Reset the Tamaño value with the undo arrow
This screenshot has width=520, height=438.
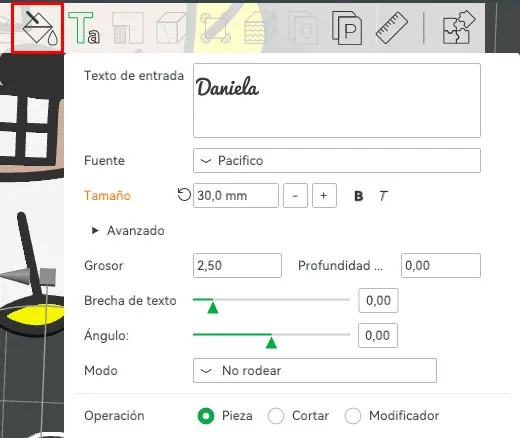[x=184, y=195]
